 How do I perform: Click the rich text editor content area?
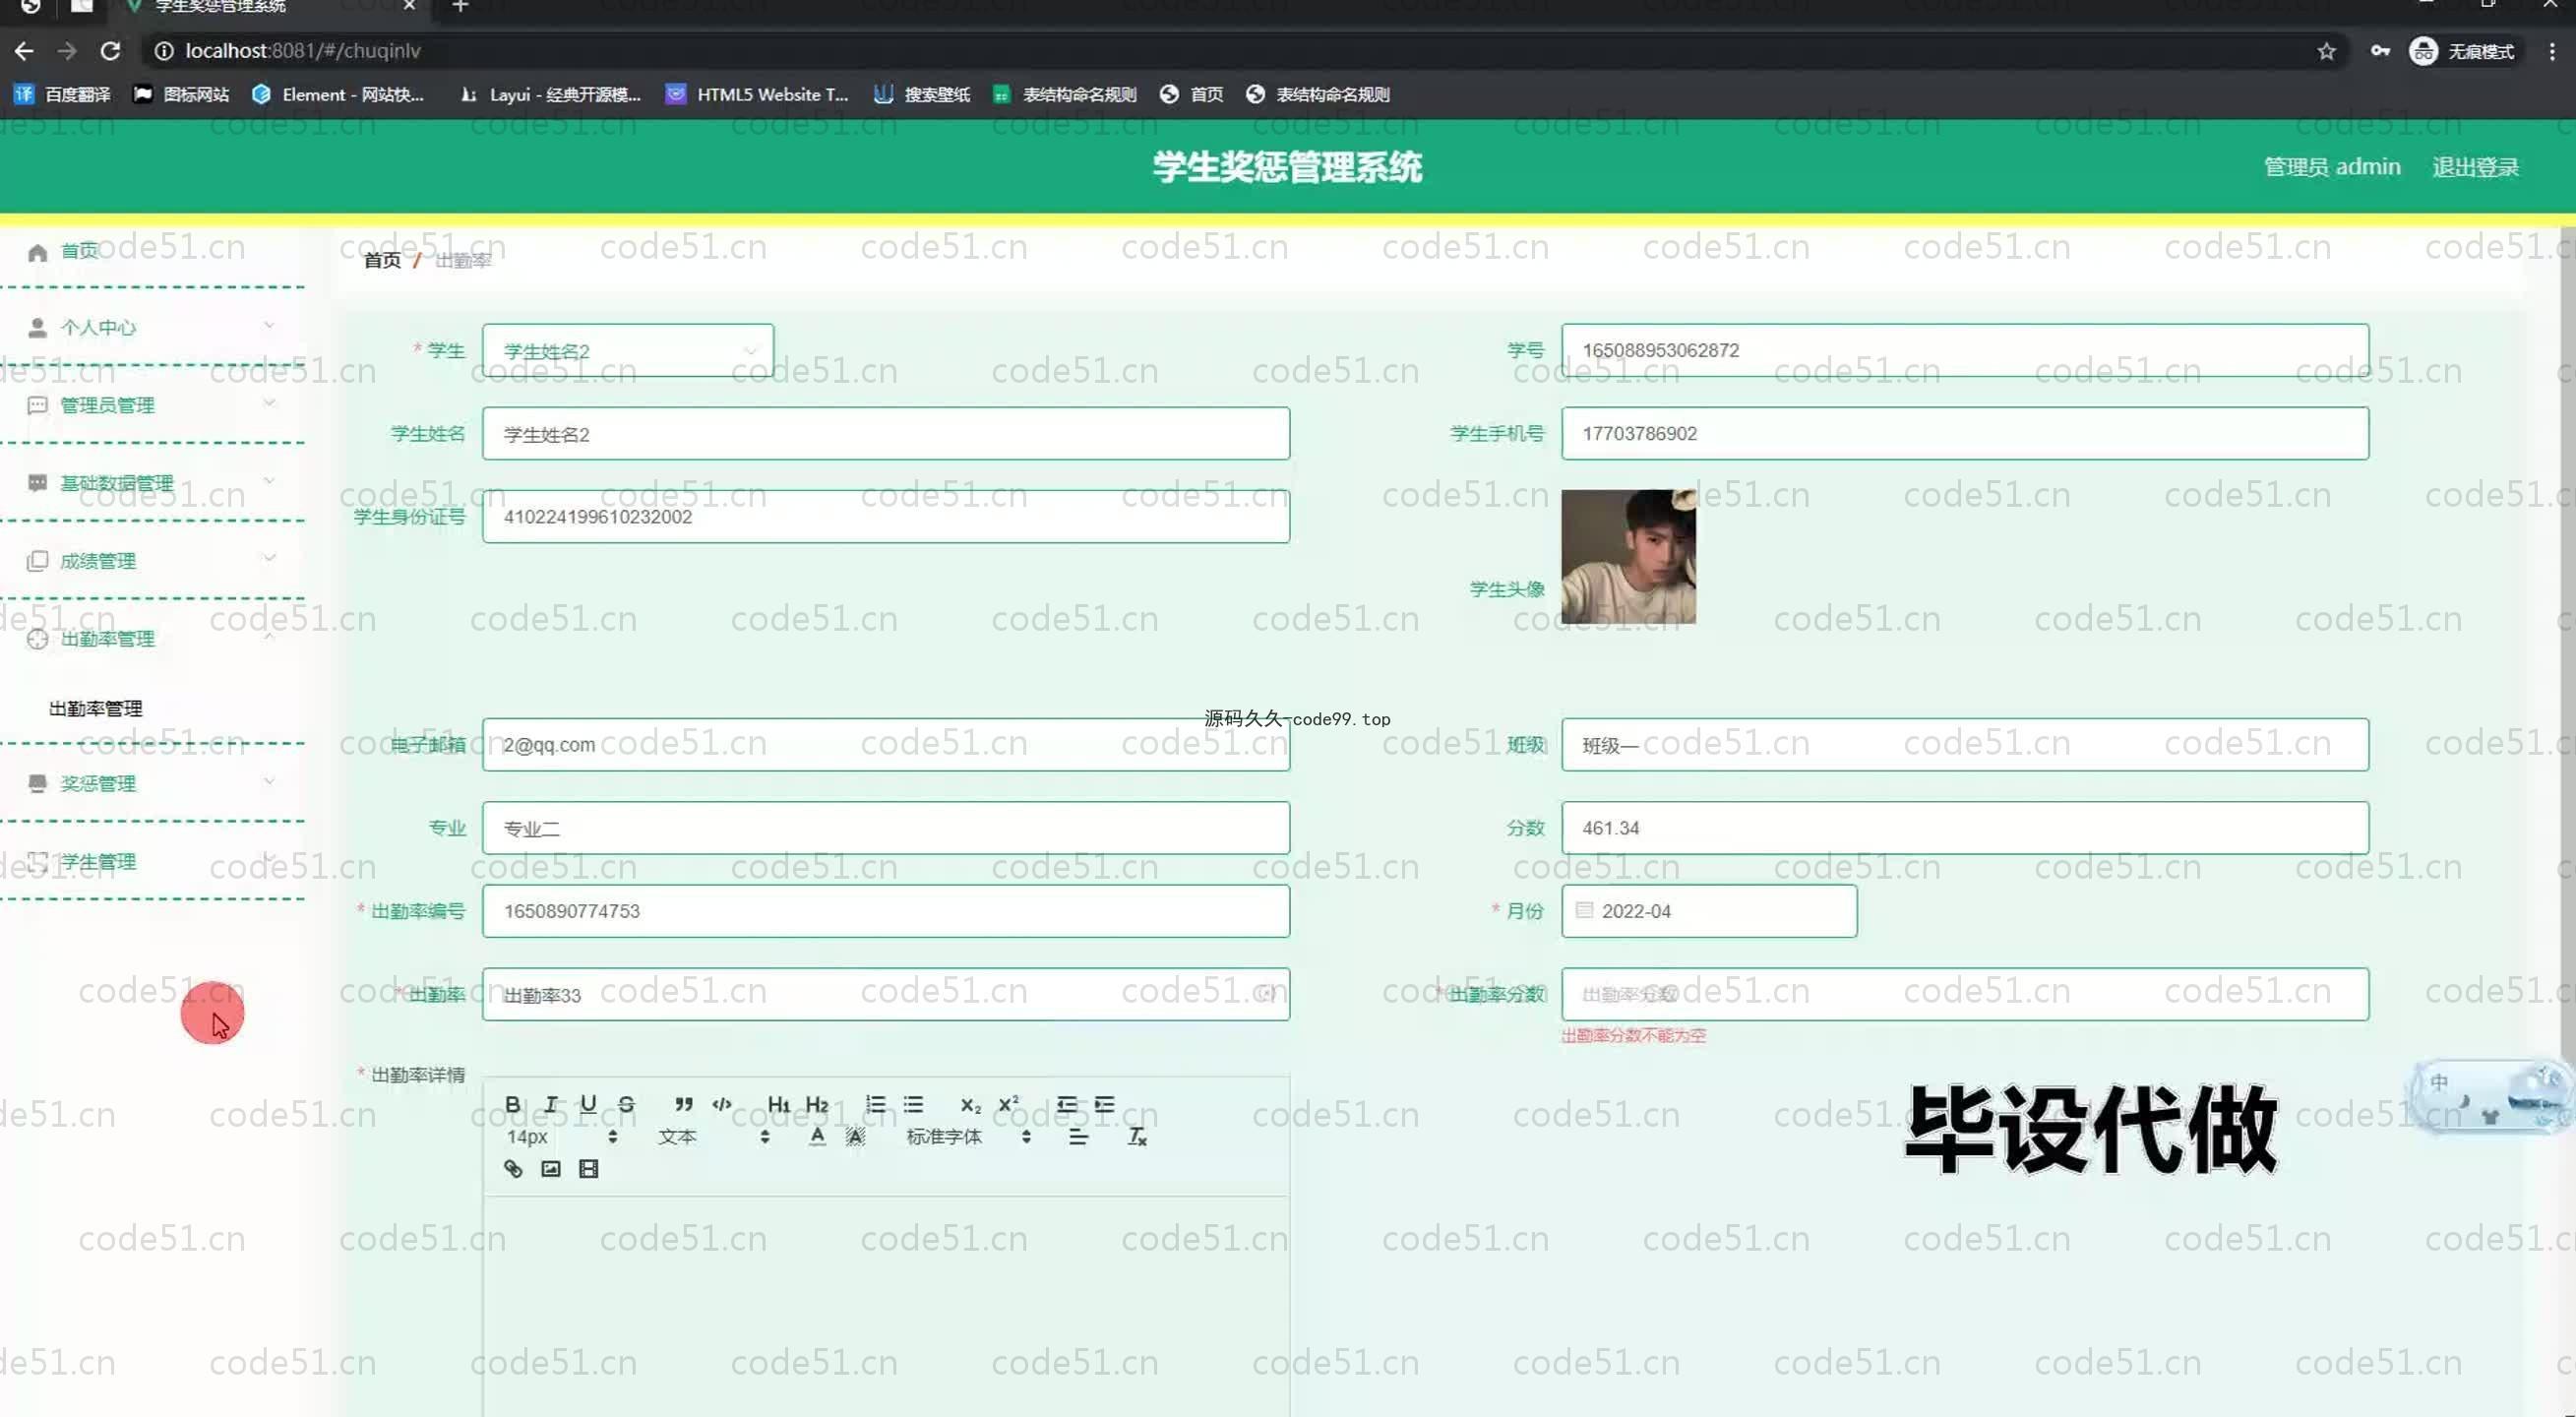click(x=886, y=1305)
